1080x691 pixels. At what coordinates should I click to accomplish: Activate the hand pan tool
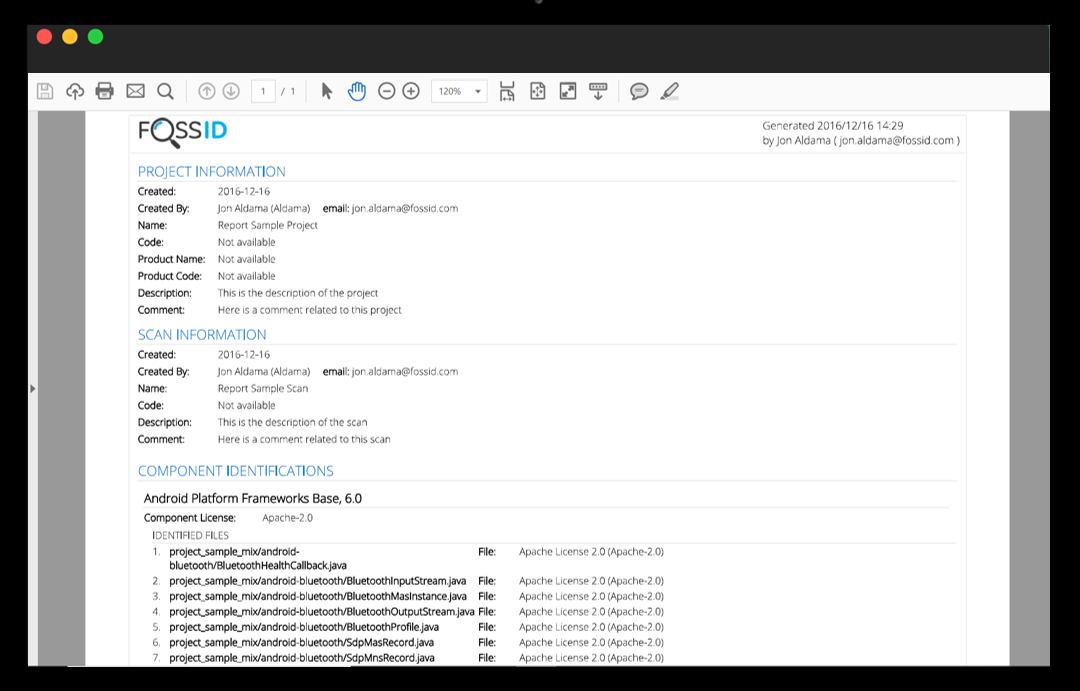(357, 91)
